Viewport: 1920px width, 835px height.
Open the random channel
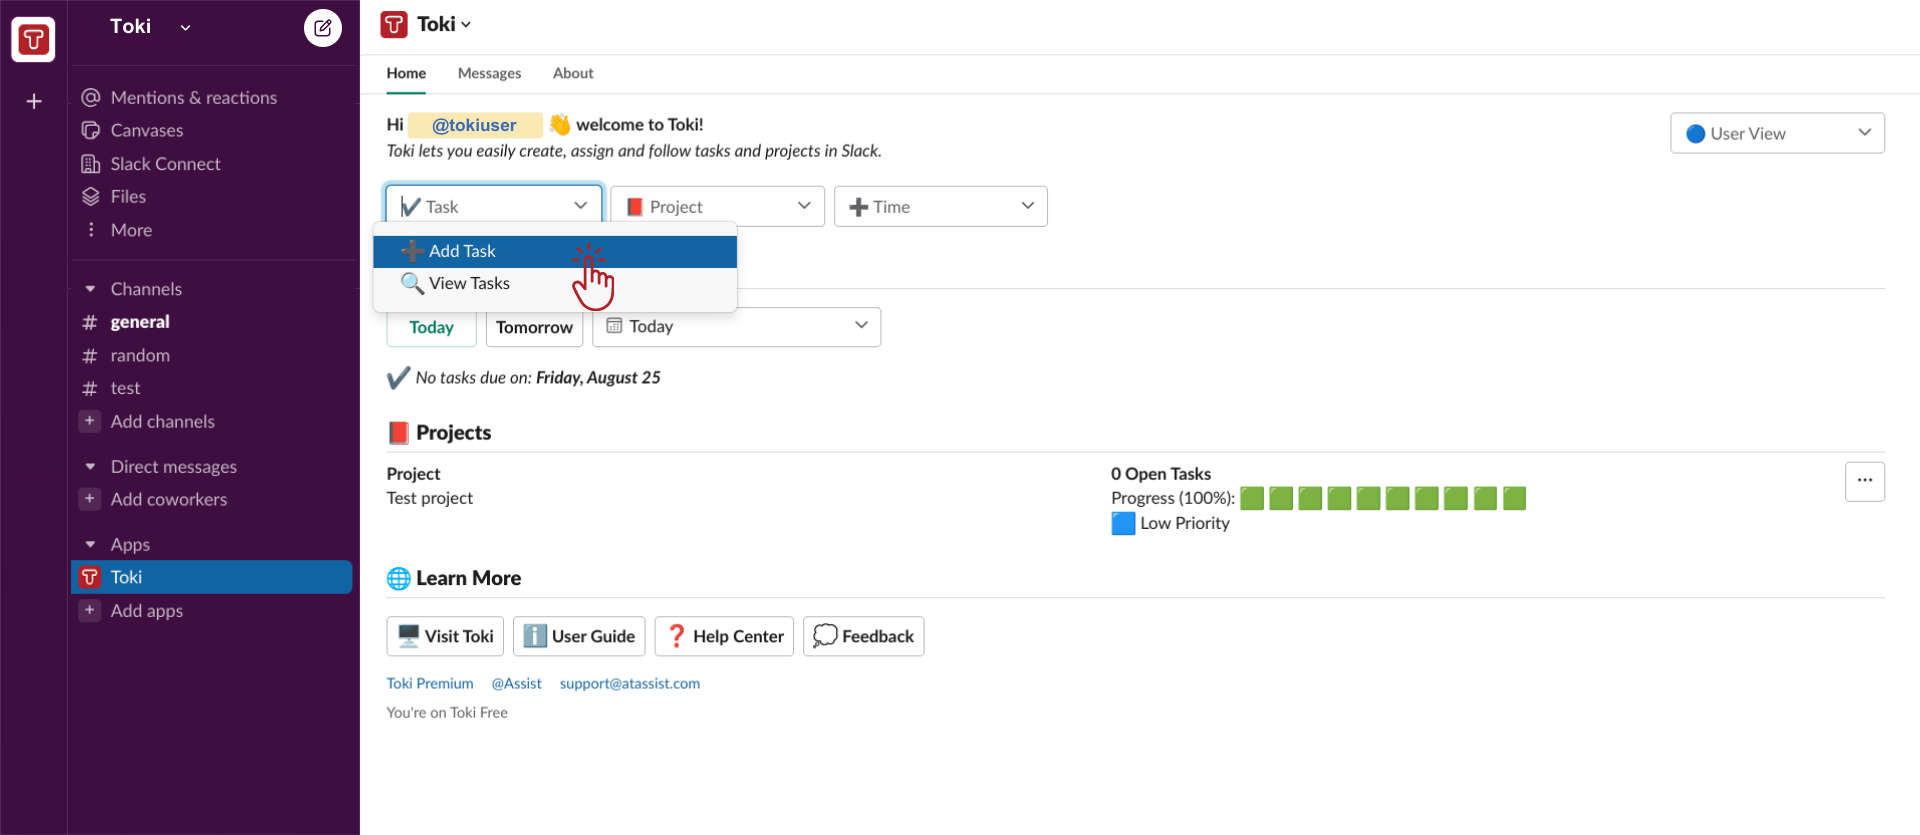(x=140, y=355)
